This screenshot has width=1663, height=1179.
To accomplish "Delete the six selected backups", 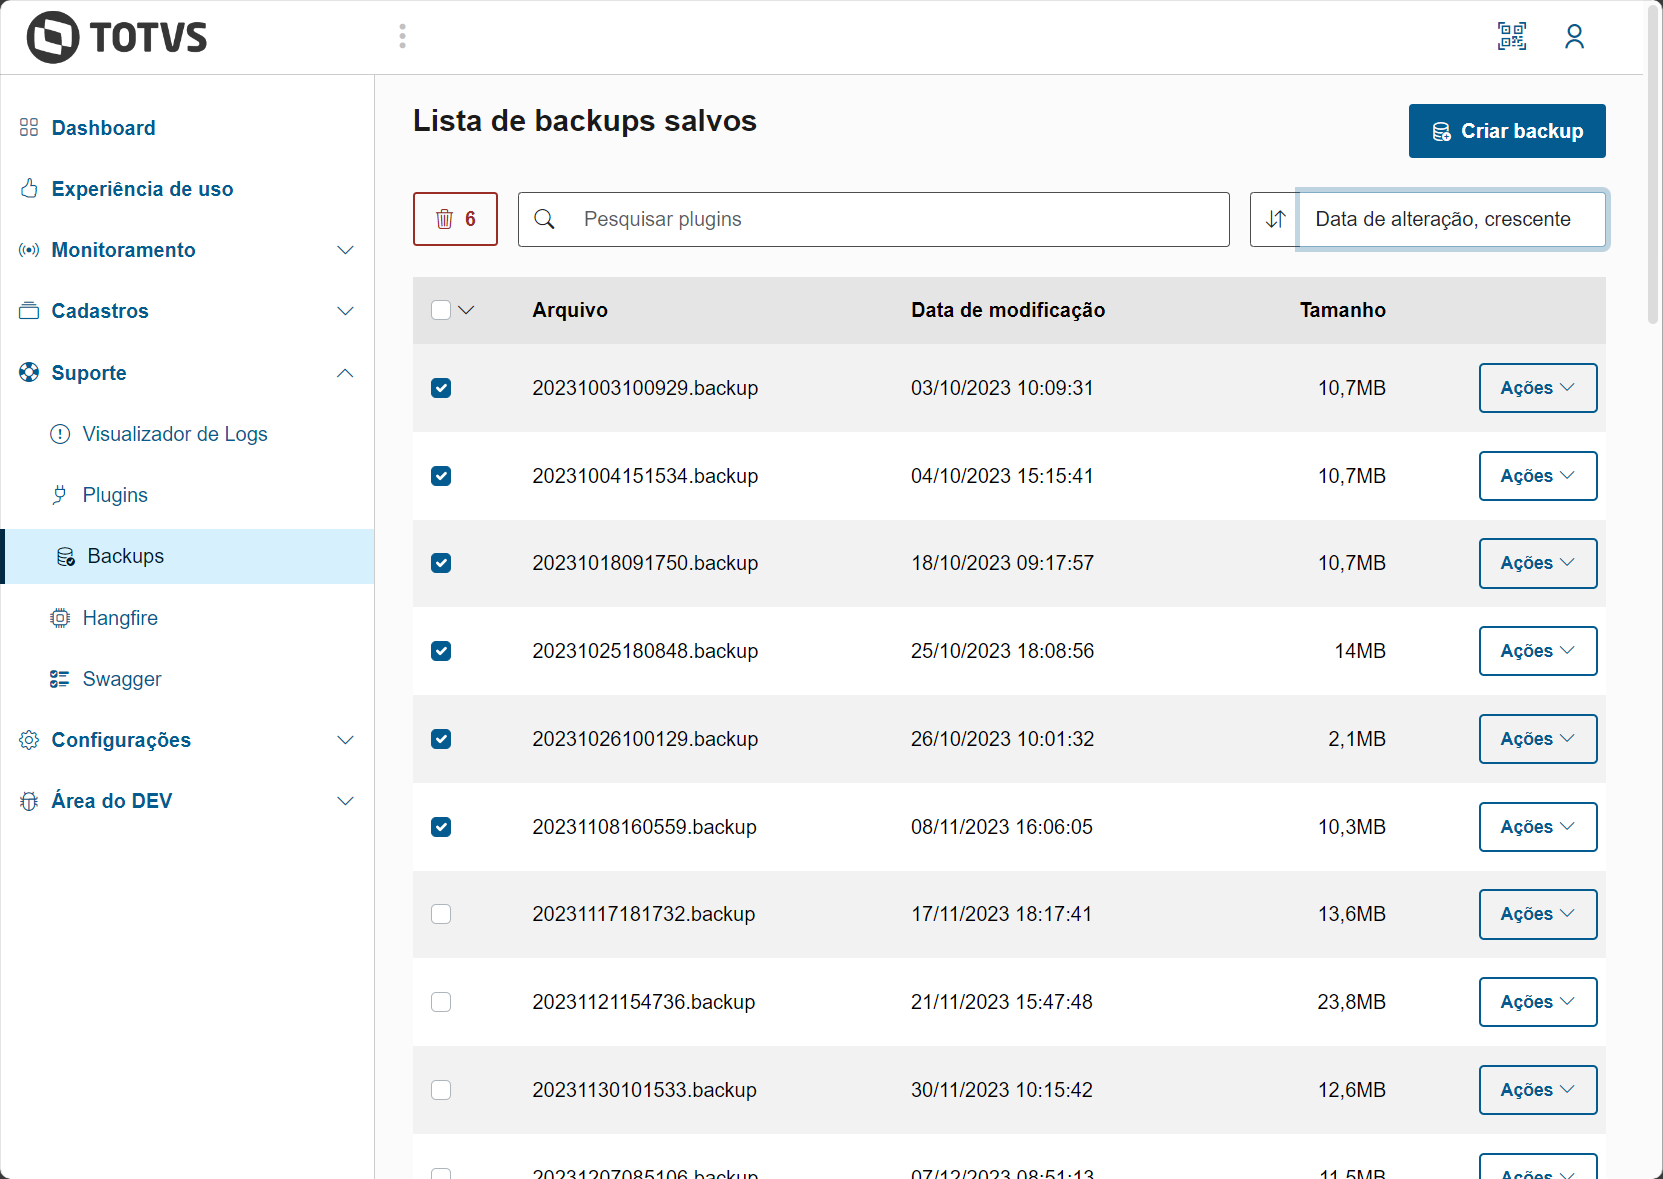I will pos(455,219).
